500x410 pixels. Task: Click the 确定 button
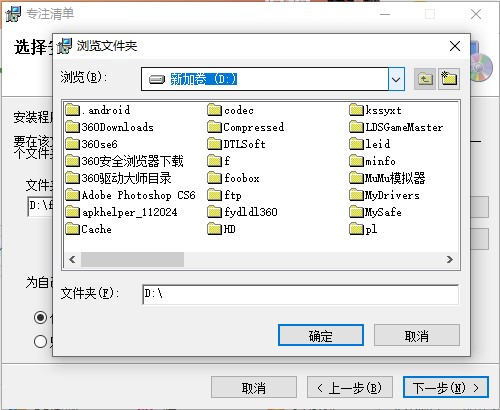tap(321, 335)
